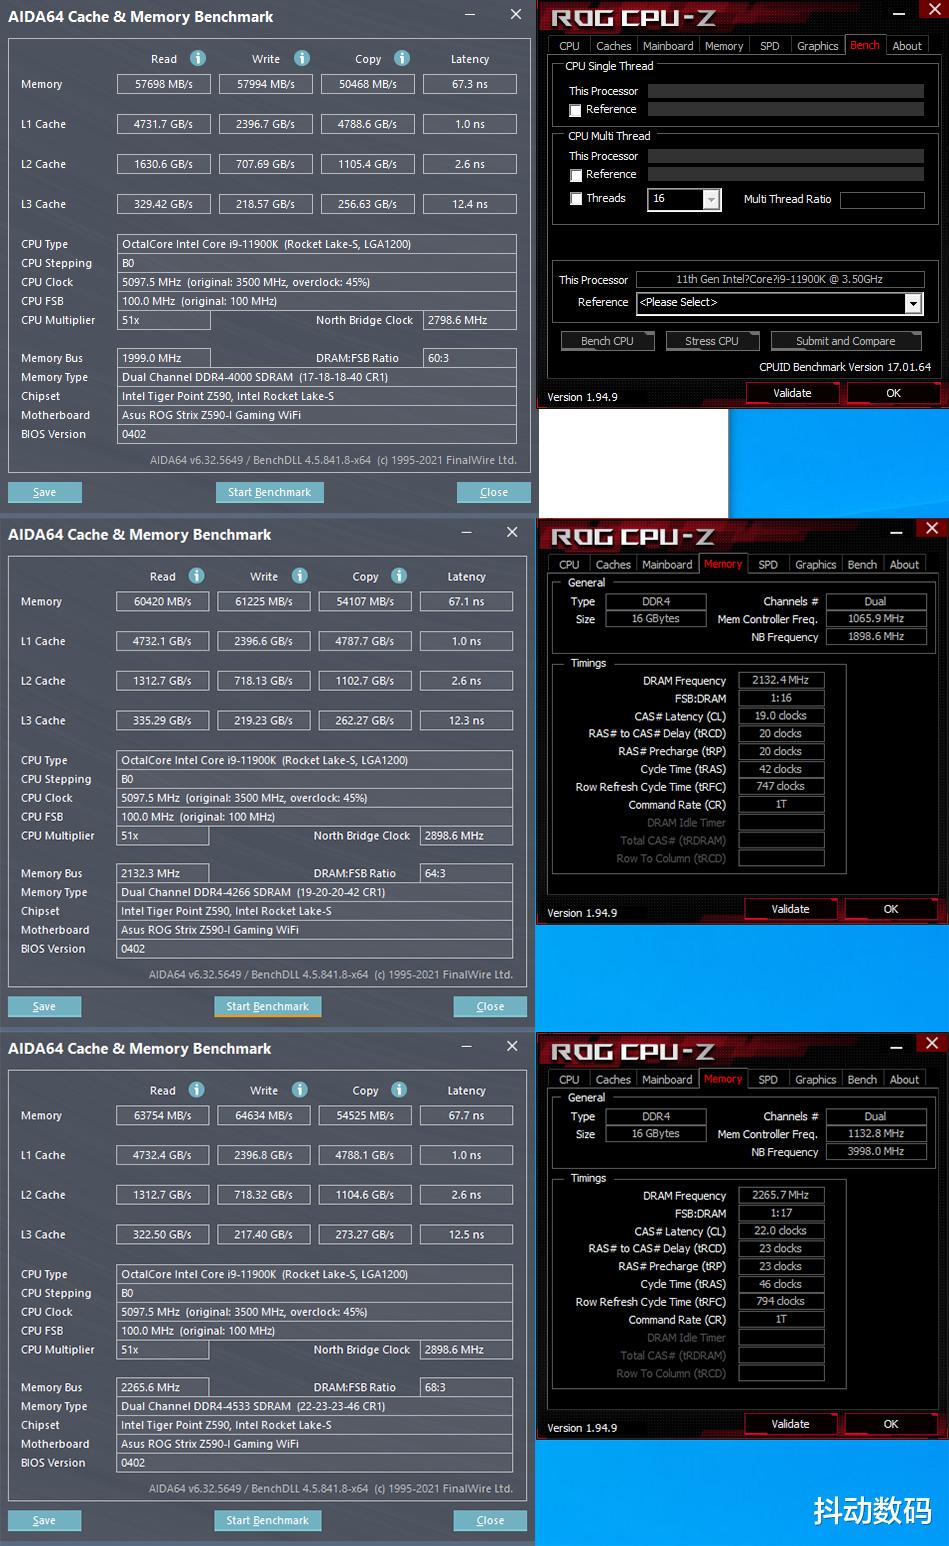
Task: Click Close button in DDR4-4533 AIDA64 window
Action: pos(490,1520)
